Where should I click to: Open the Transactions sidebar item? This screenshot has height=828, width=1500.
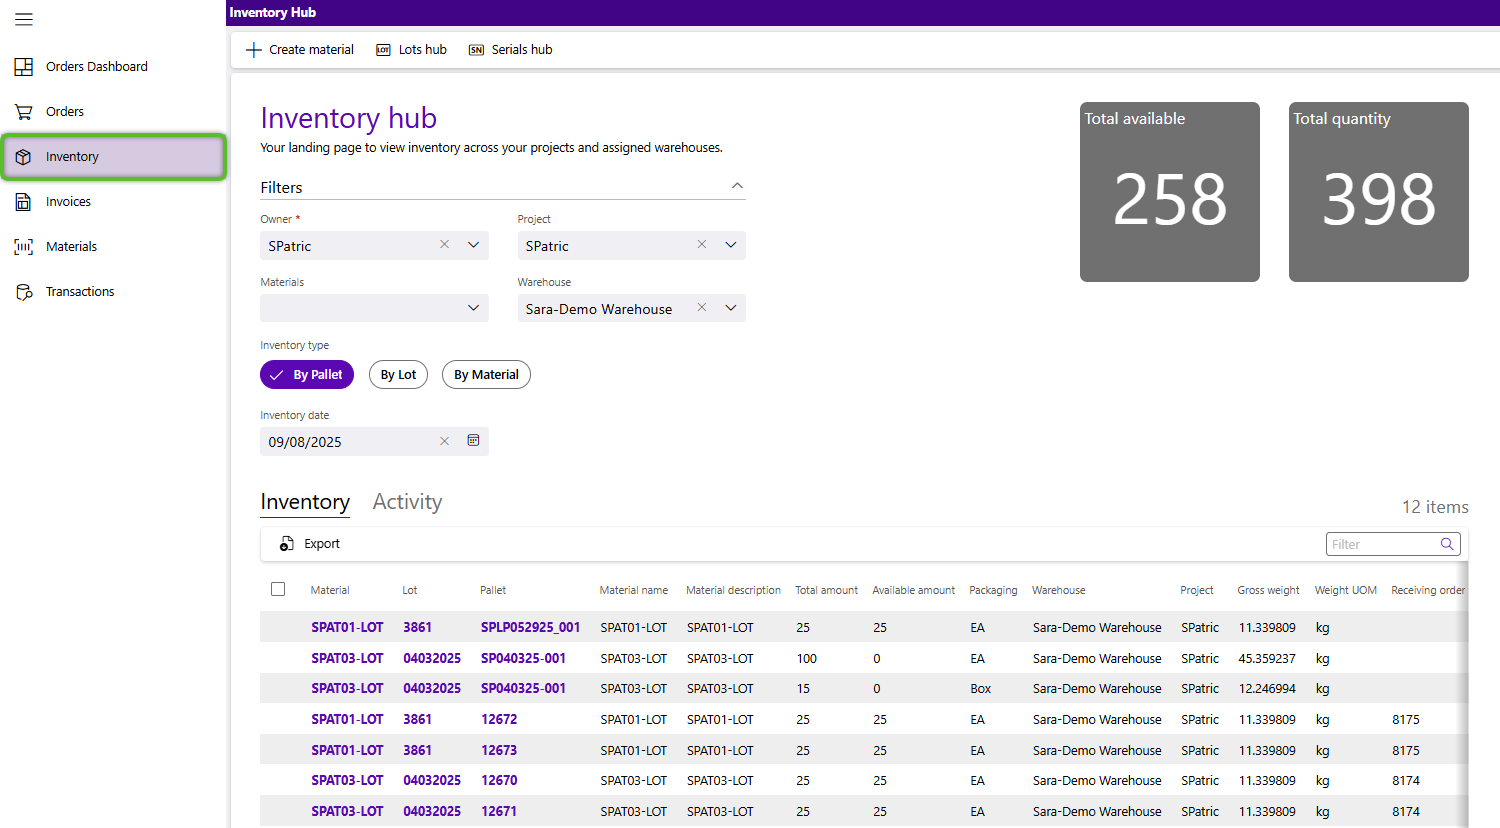tap(79, 292)
